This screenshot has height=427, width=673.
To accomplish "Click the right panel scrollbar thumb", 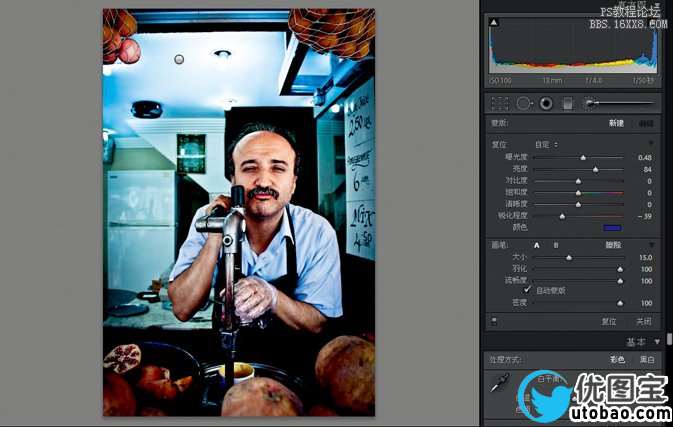I will (x=669, y=339).
